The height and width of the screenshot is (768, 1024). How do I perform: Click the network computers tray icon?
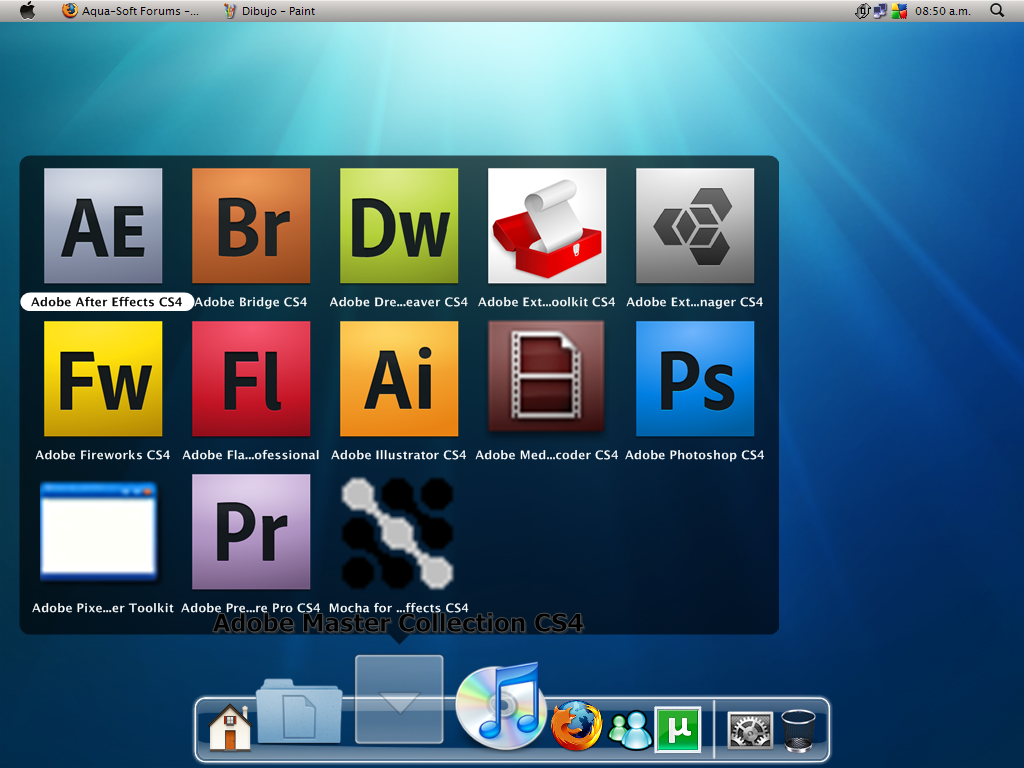(x=880, y=11)
